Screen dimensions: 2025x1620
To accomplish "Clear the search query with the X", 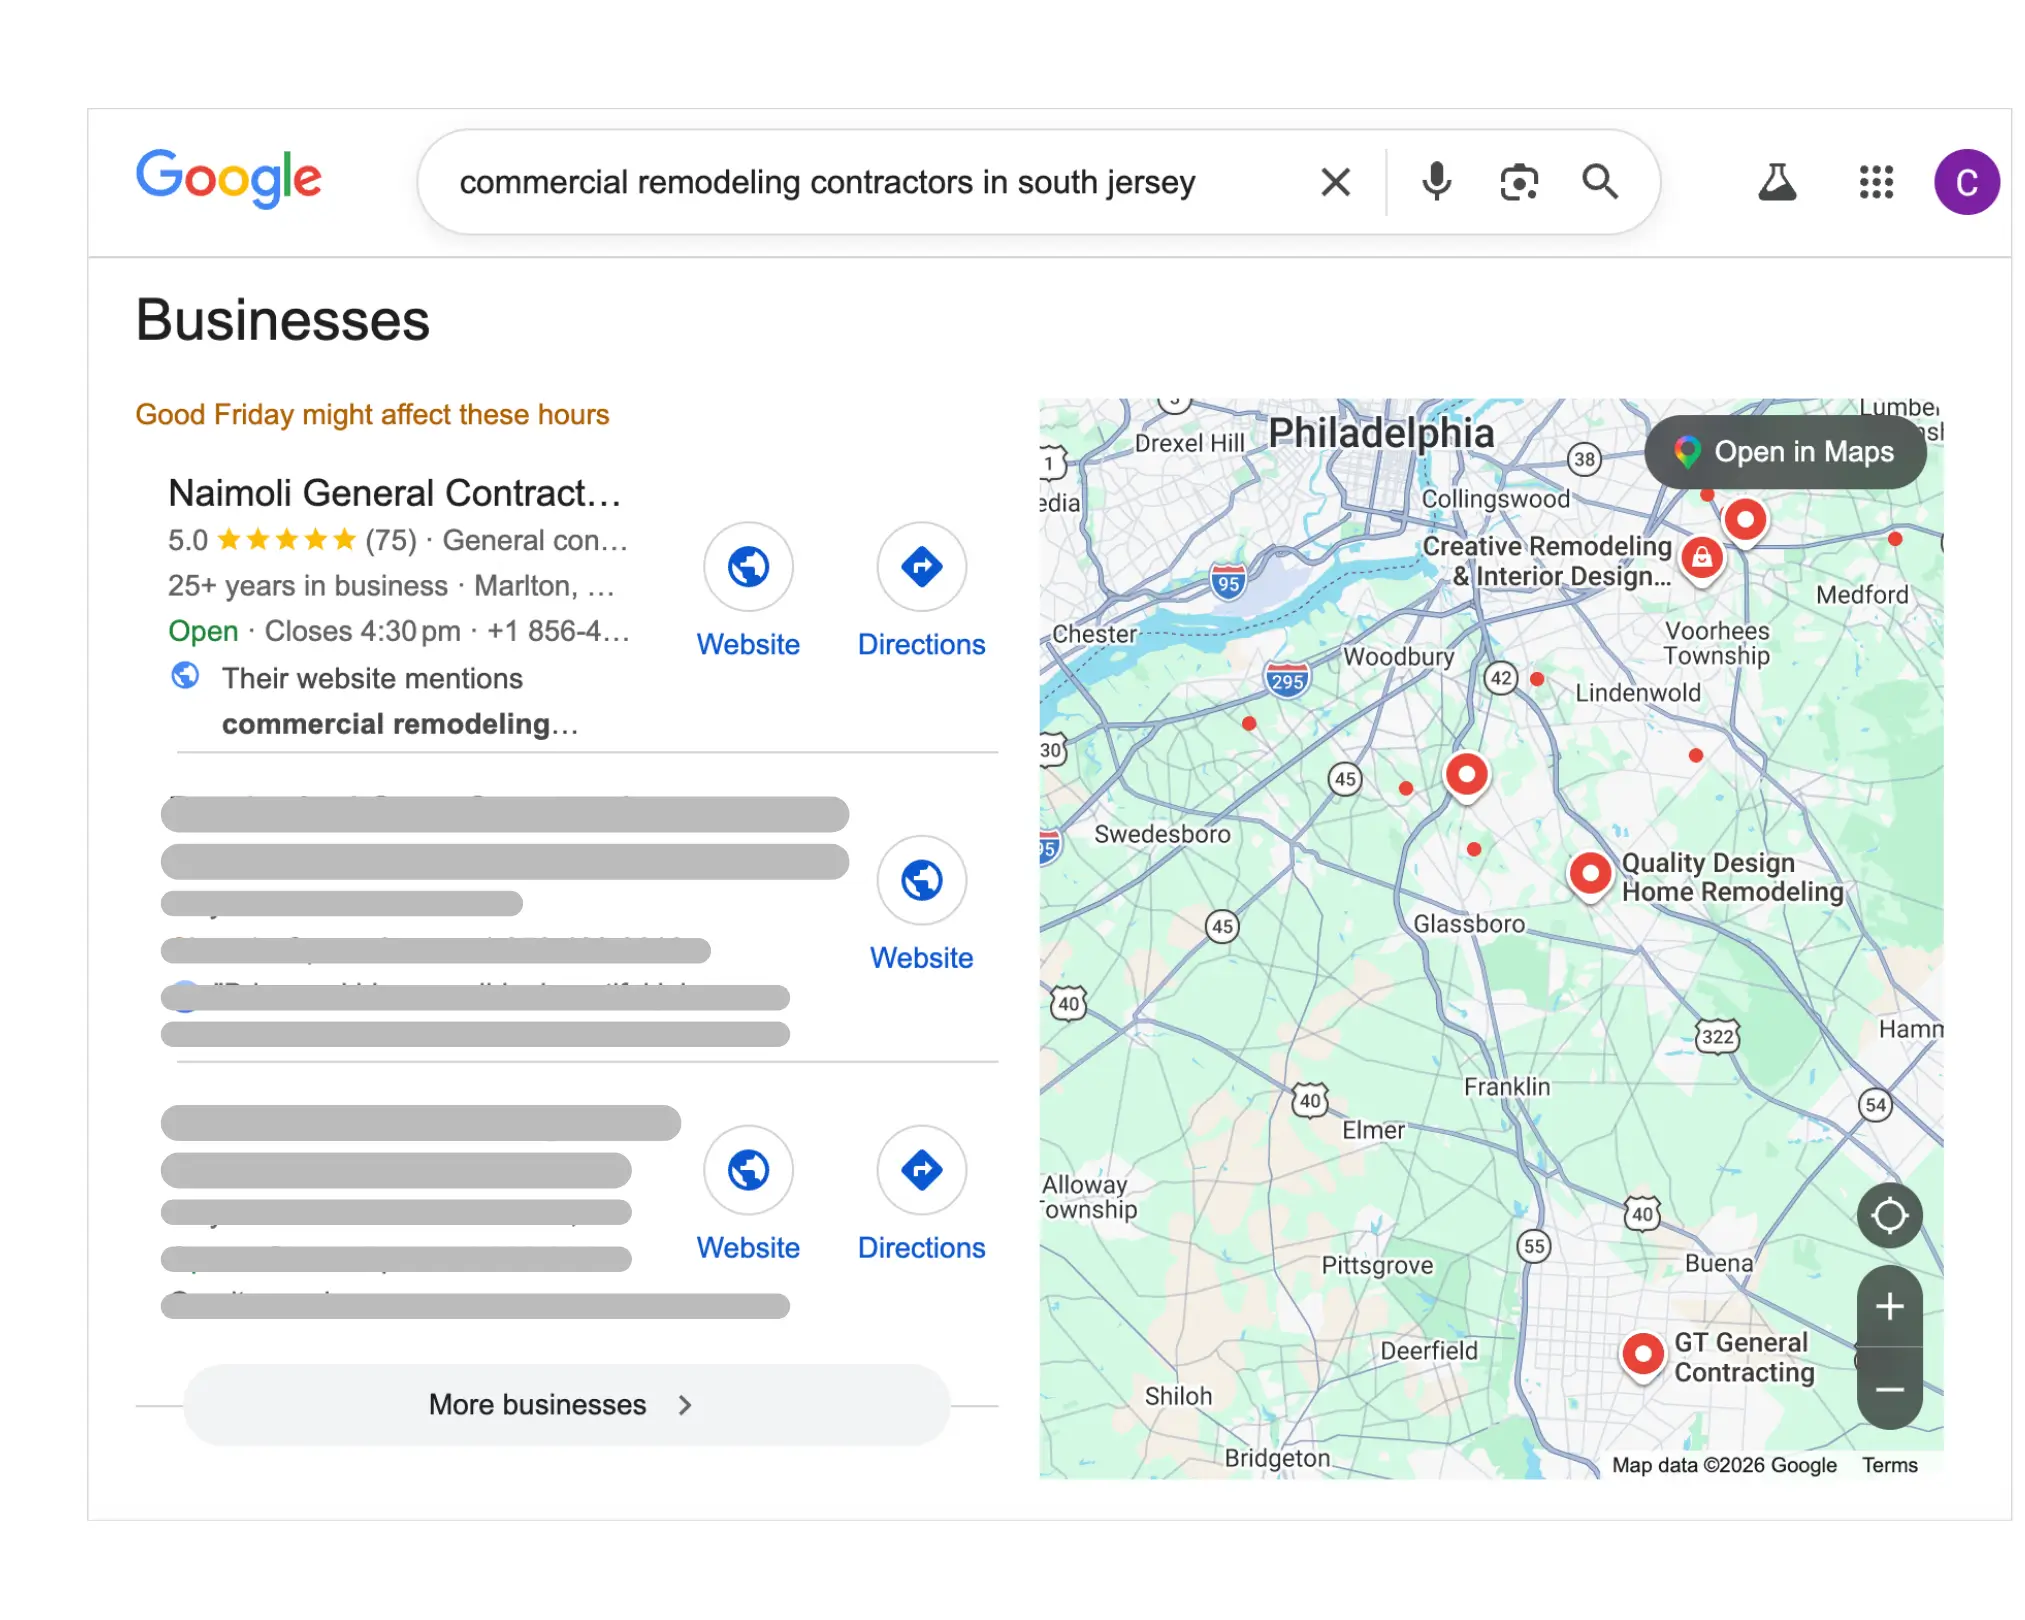I will (1335, 181).
